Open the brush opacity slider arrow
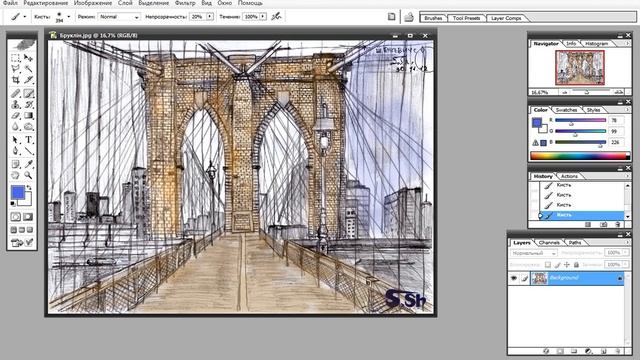The height and width of the screenshot is (360, 640). [209, 17]
